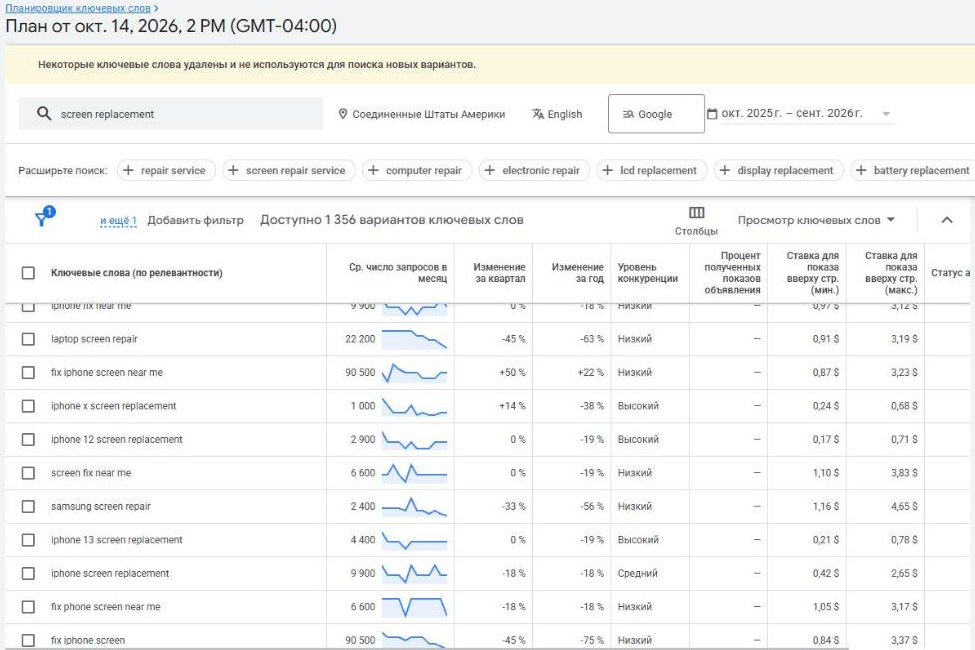This screenshot has height=650, width=975.
Task: Open the Google search network selector
Action: pos(656,114)
